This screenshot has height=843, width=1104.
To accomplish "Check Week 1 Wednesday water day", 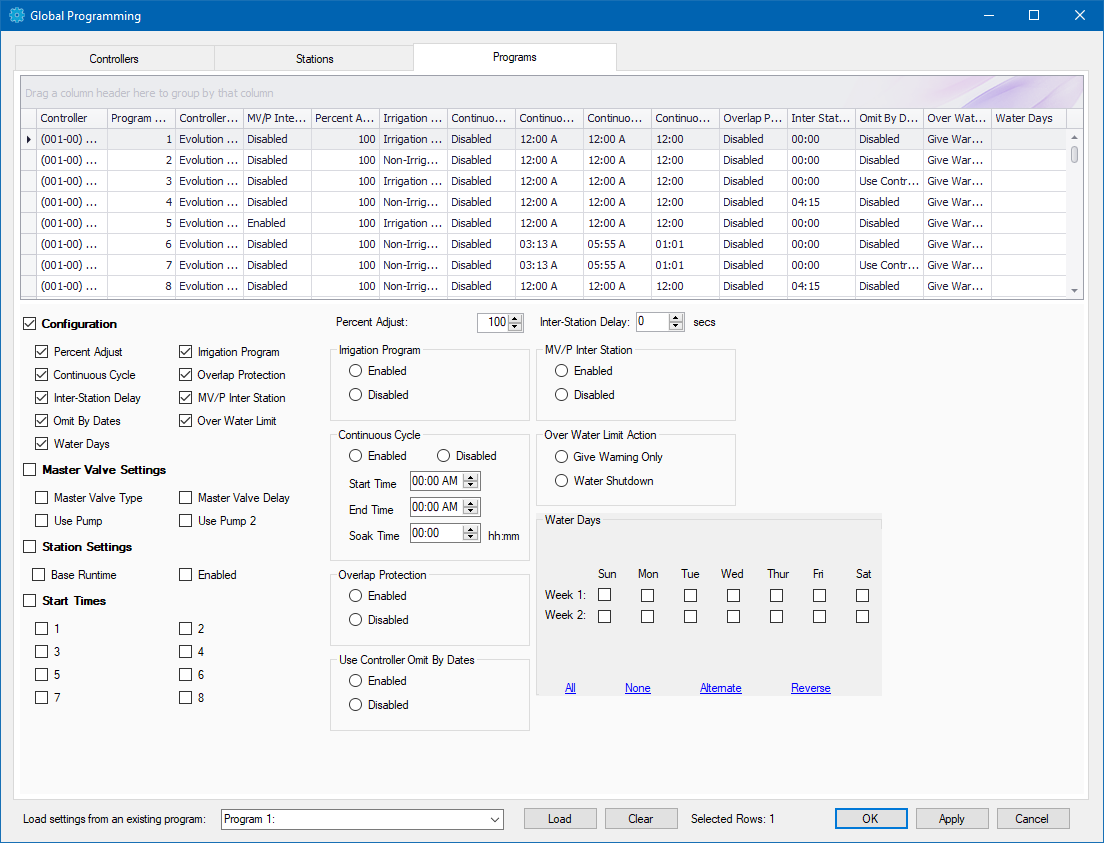I will pyautogui.click(x=733, y=595).
